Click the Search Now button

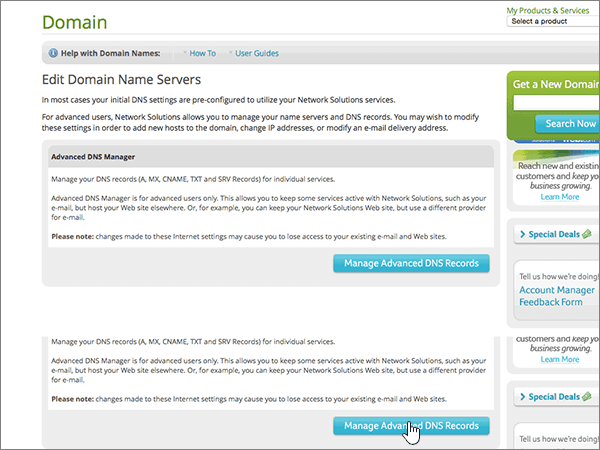[567, 124]
